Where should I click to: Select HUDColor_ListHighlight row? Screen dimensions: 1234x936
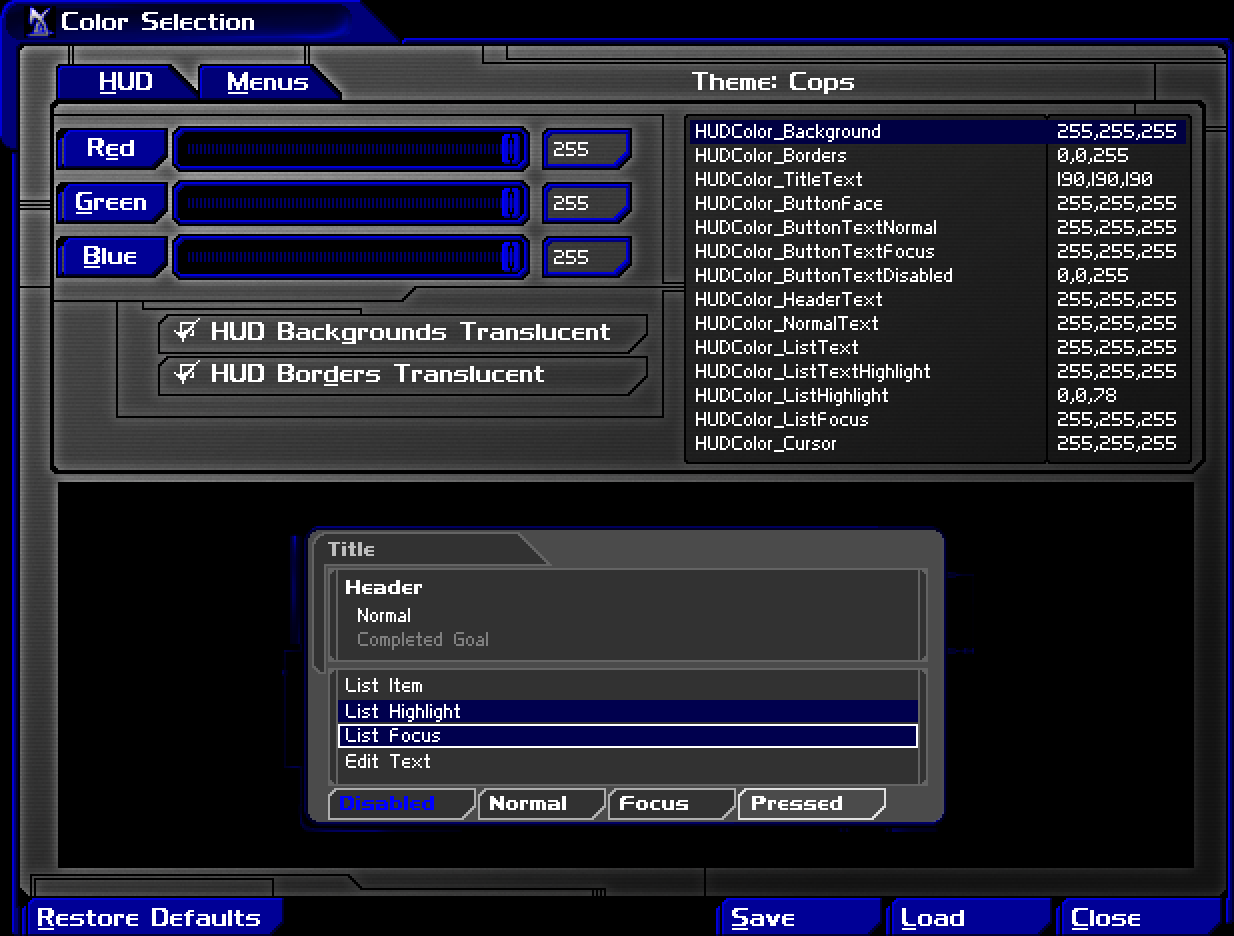[x=938, y=395]
